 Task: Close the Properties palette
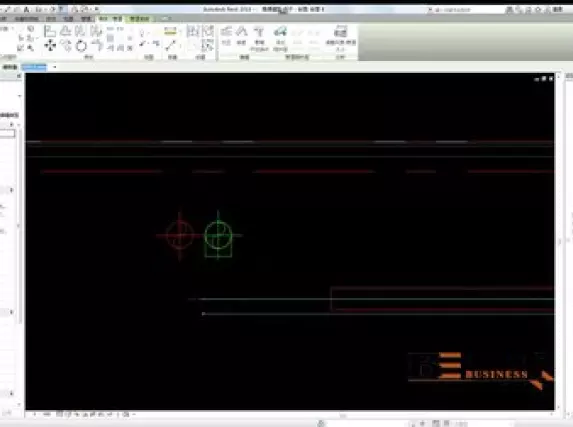click(x=19, y=76)
